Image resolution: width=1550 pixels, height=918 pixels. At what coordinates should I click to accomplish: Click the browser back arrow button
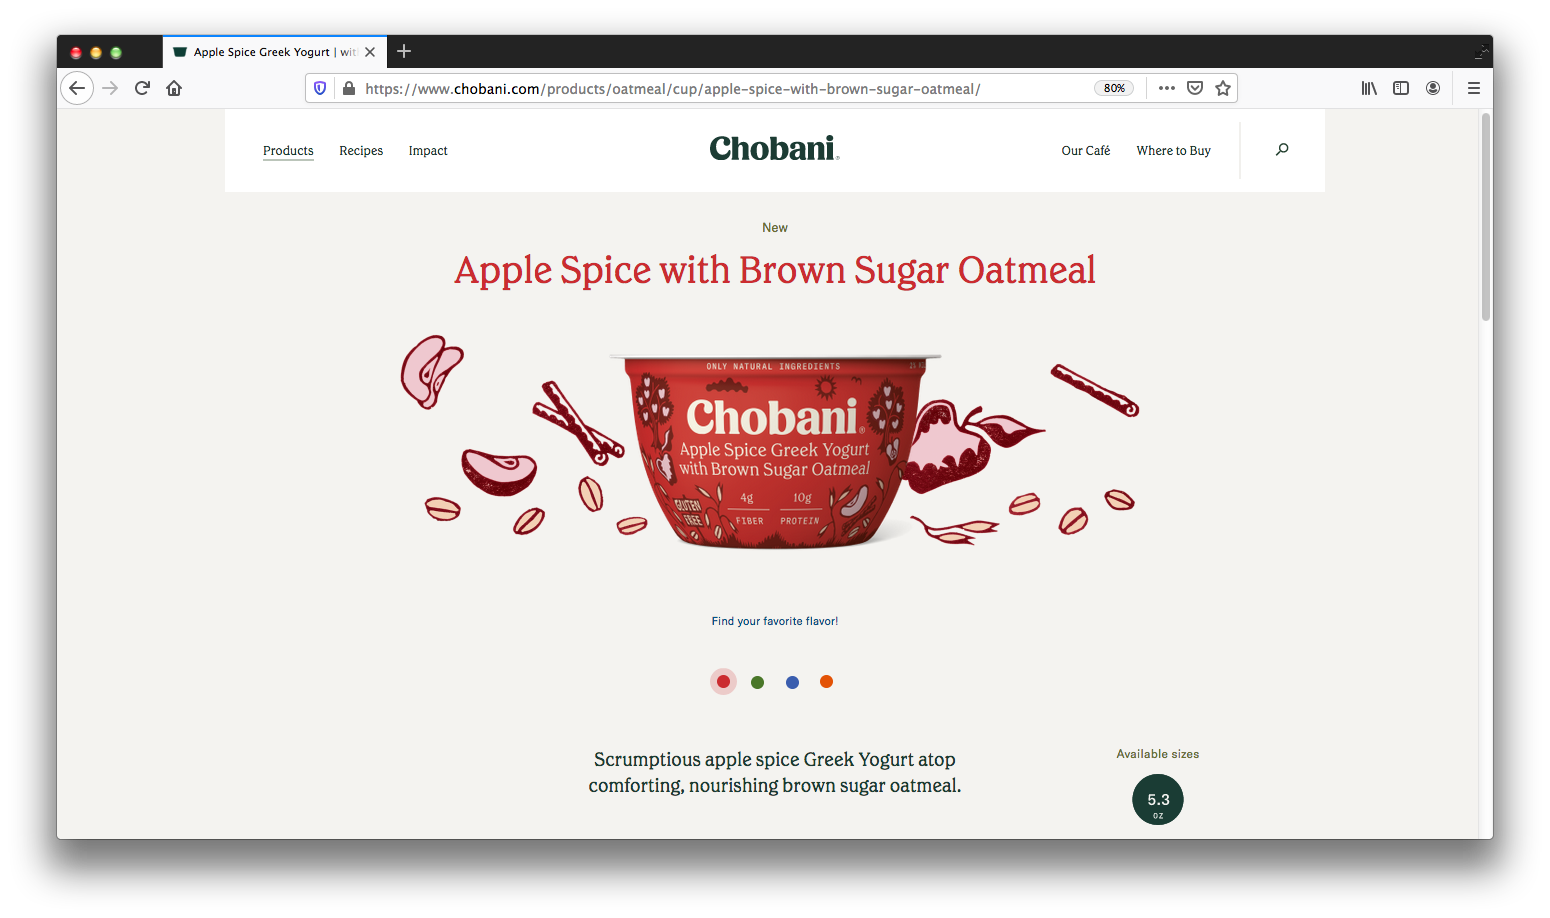pyautogui.click(x=77, y=88)
